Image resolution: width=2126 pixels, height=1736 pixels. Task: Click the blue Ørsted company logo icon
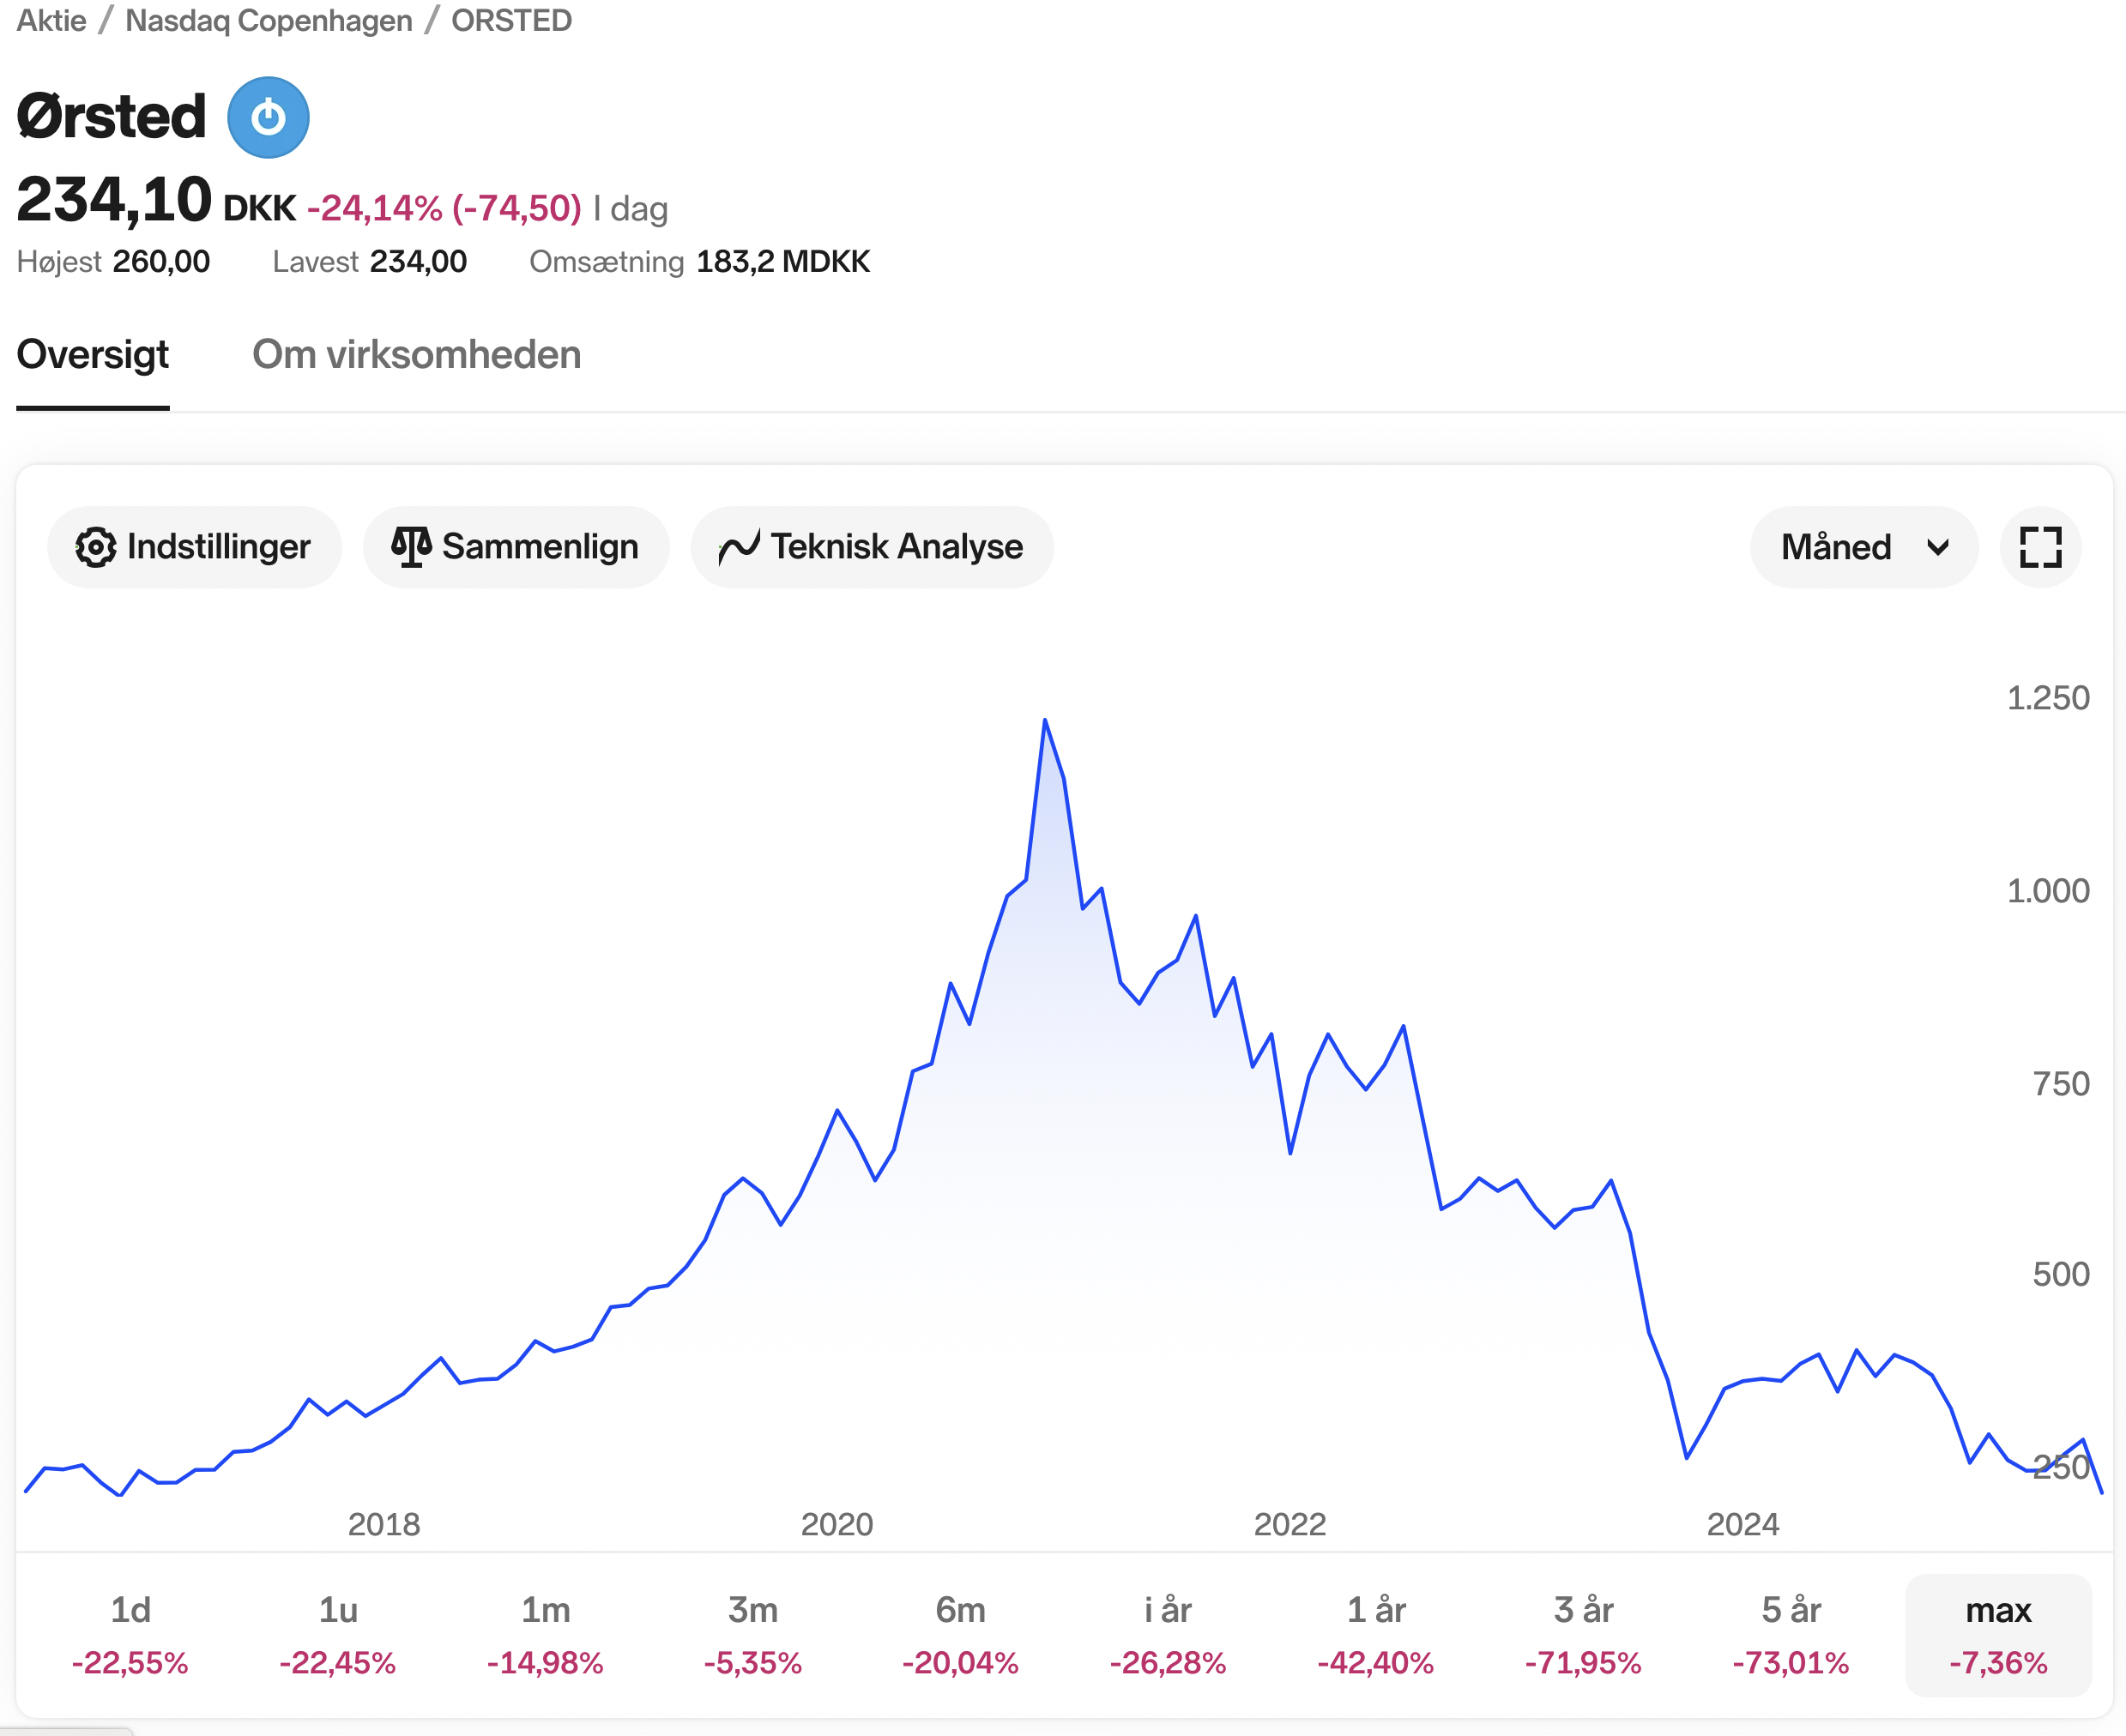[x=268, y=118]
